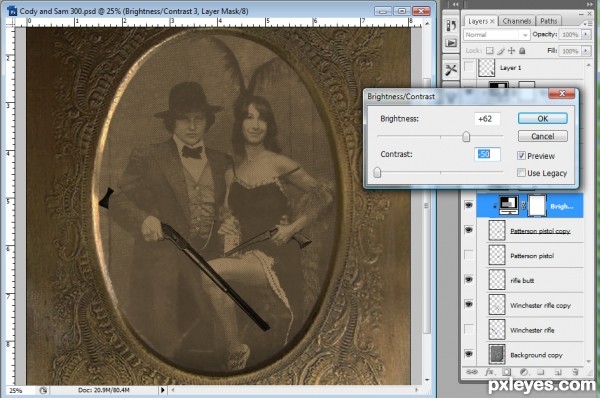Click the lock all padlock icon
The image size is (600, 398).
click(522, 51)
